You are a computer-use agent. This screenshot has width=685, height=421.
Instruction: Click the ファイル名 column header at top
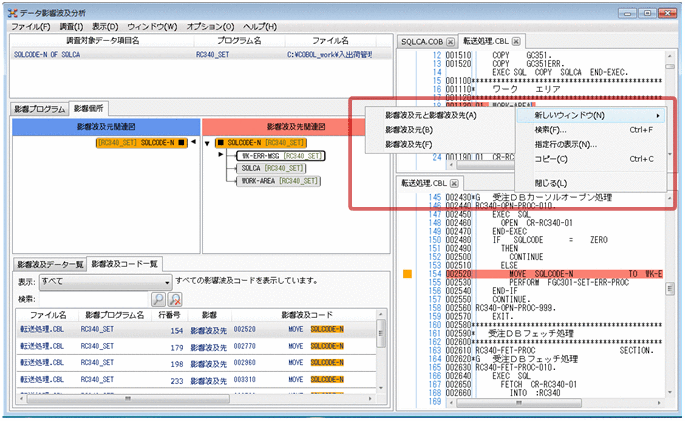click(x=331, y=41)
